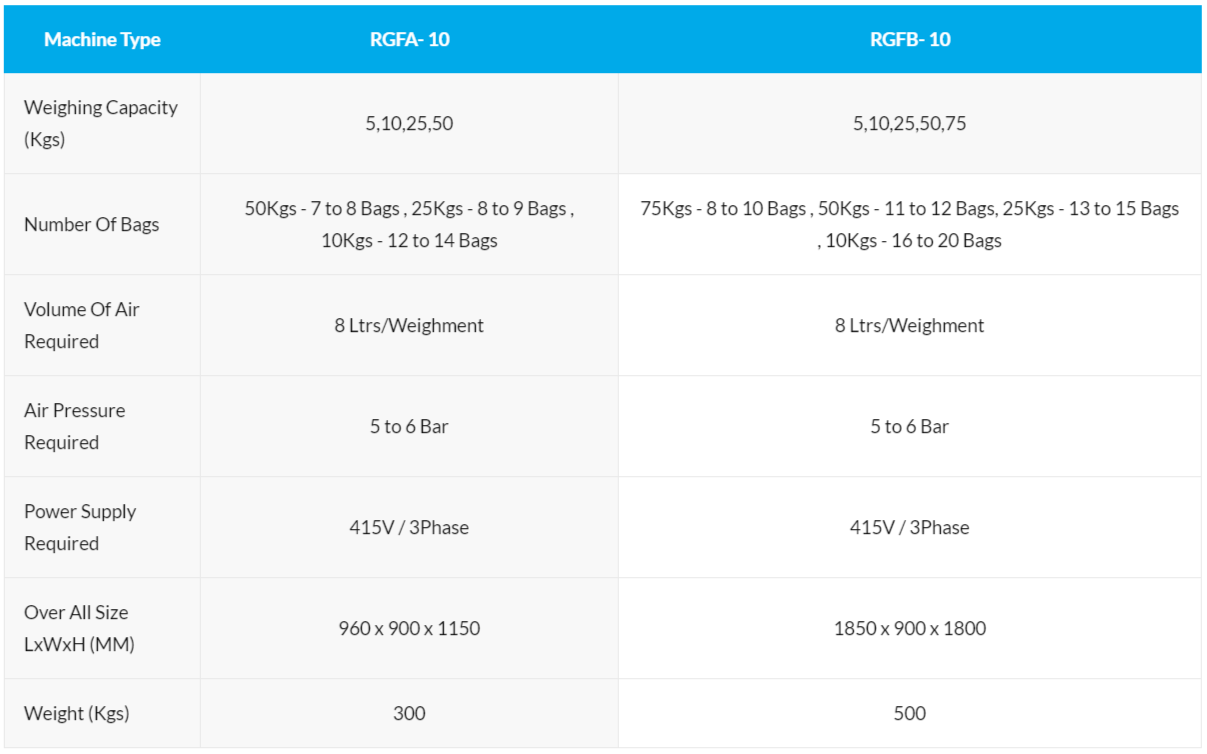Viewport: 1207px width, 754px height.
Task: Select the 1850 x 900 x 1800 size cell
Action: (x=910, y=629)
